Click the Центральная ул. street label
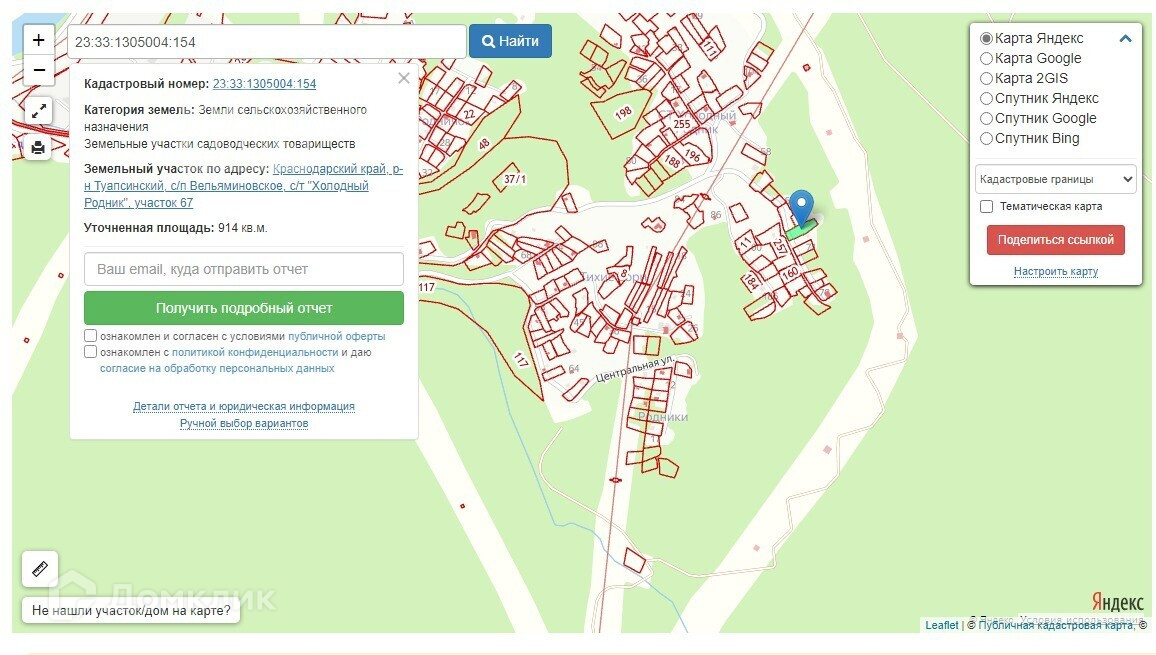 [635, 370]
